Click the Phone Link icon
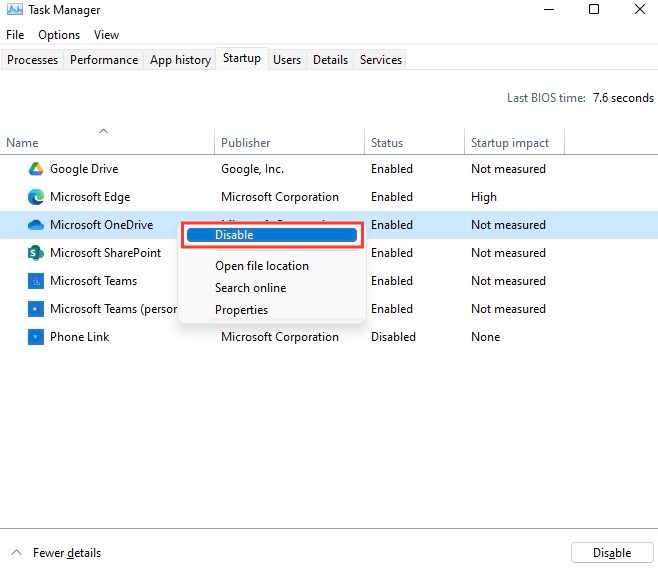658x572 pixels. [36, 337]
